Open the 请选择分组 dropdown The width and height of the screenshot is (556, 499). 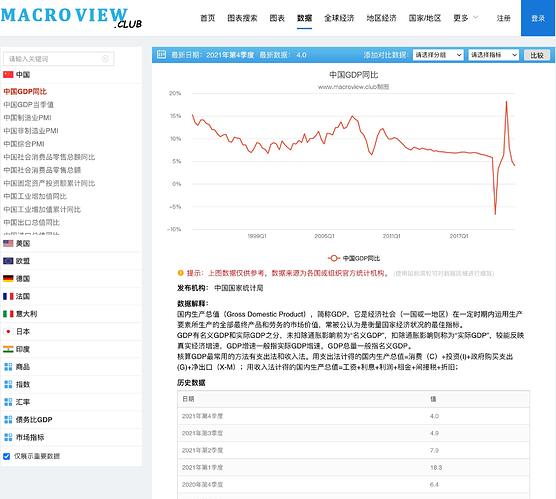438,55
